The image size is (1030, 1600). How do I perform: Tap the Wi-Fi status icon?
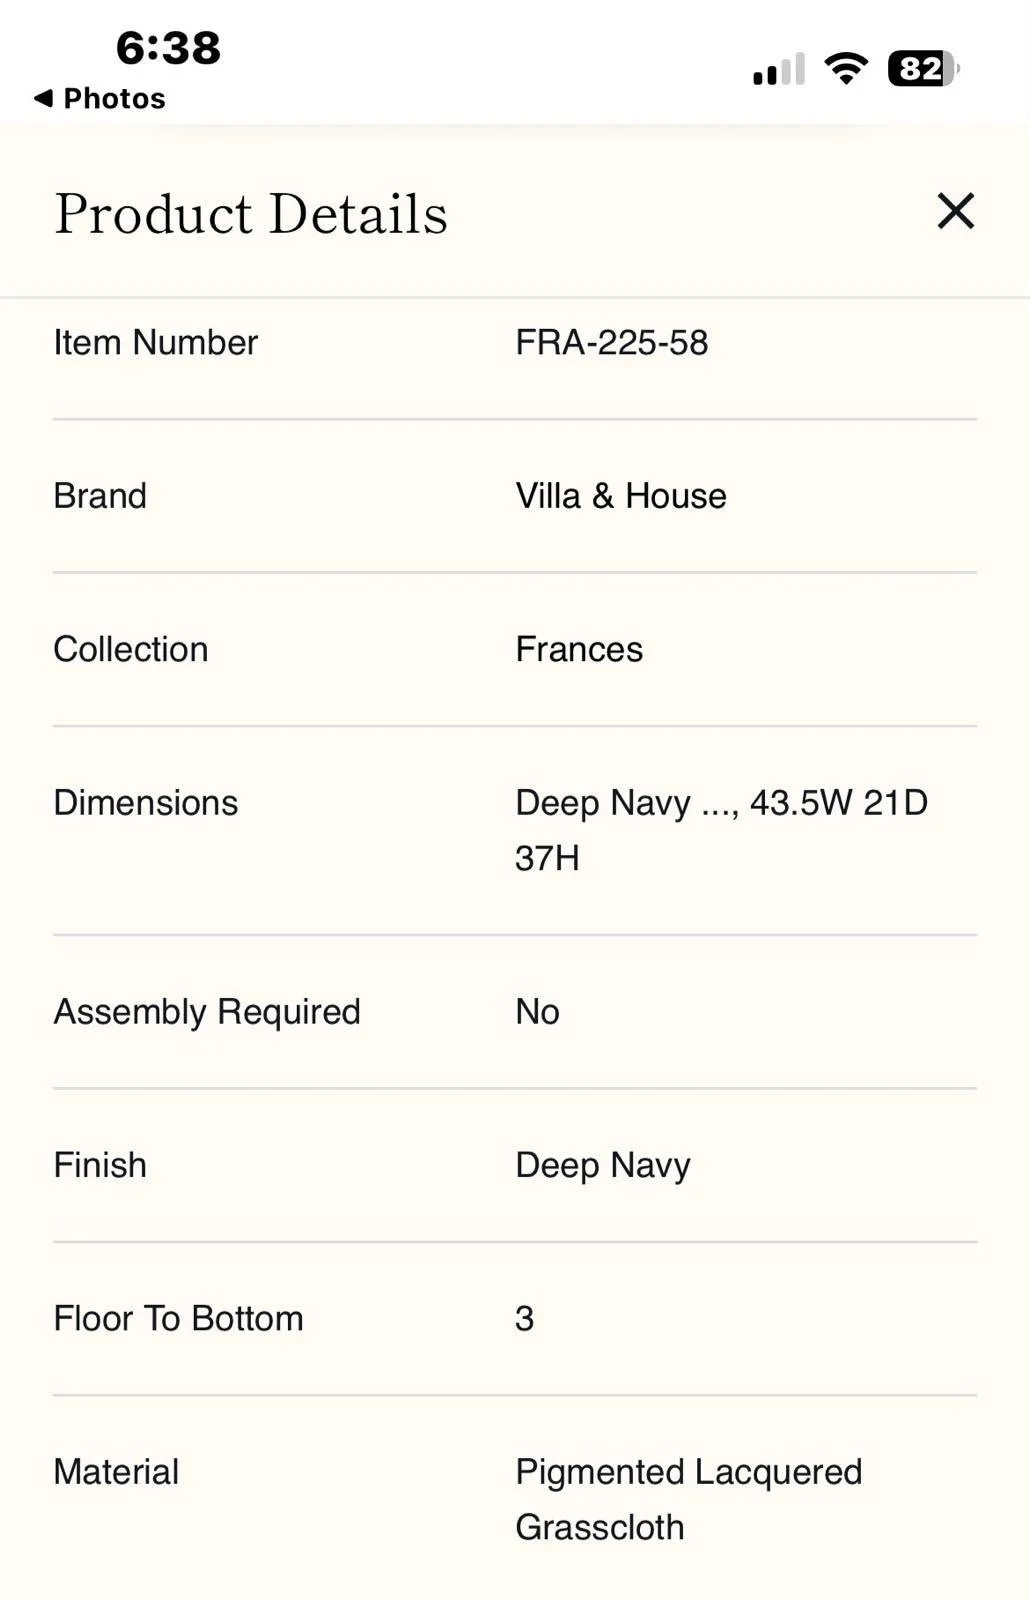[x=846, y=69]
